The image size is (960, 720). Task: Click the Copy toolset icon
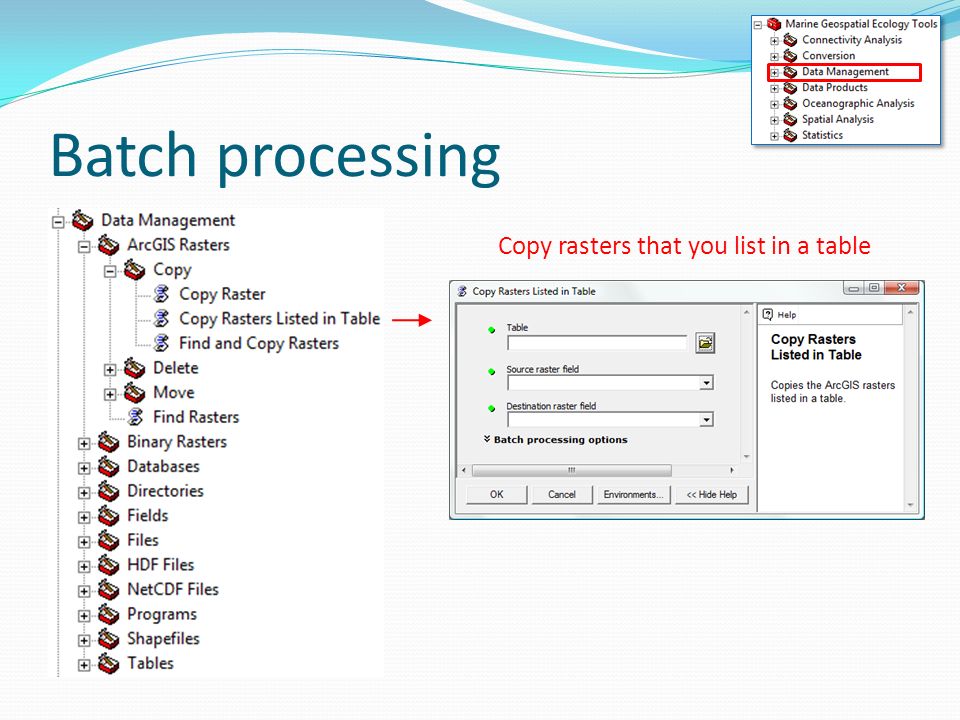135,269
